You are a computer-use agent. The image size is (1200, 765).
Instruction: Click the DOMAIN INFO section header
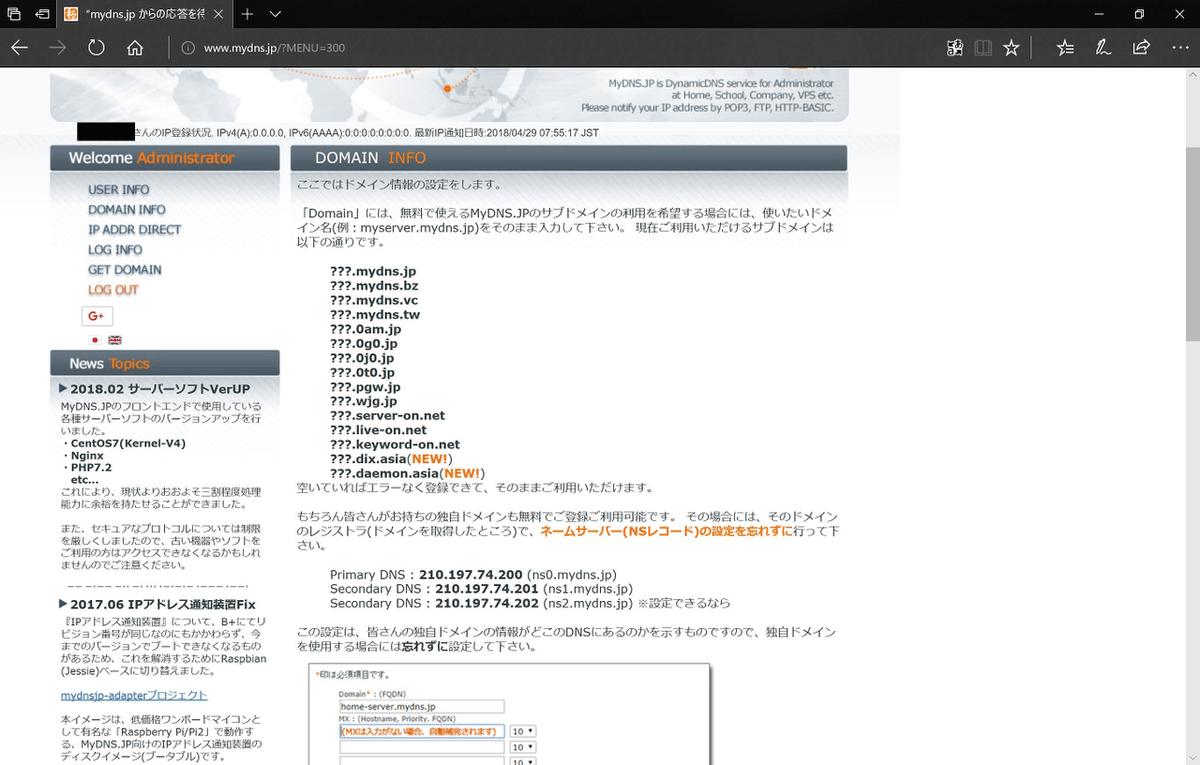[569, 158]
